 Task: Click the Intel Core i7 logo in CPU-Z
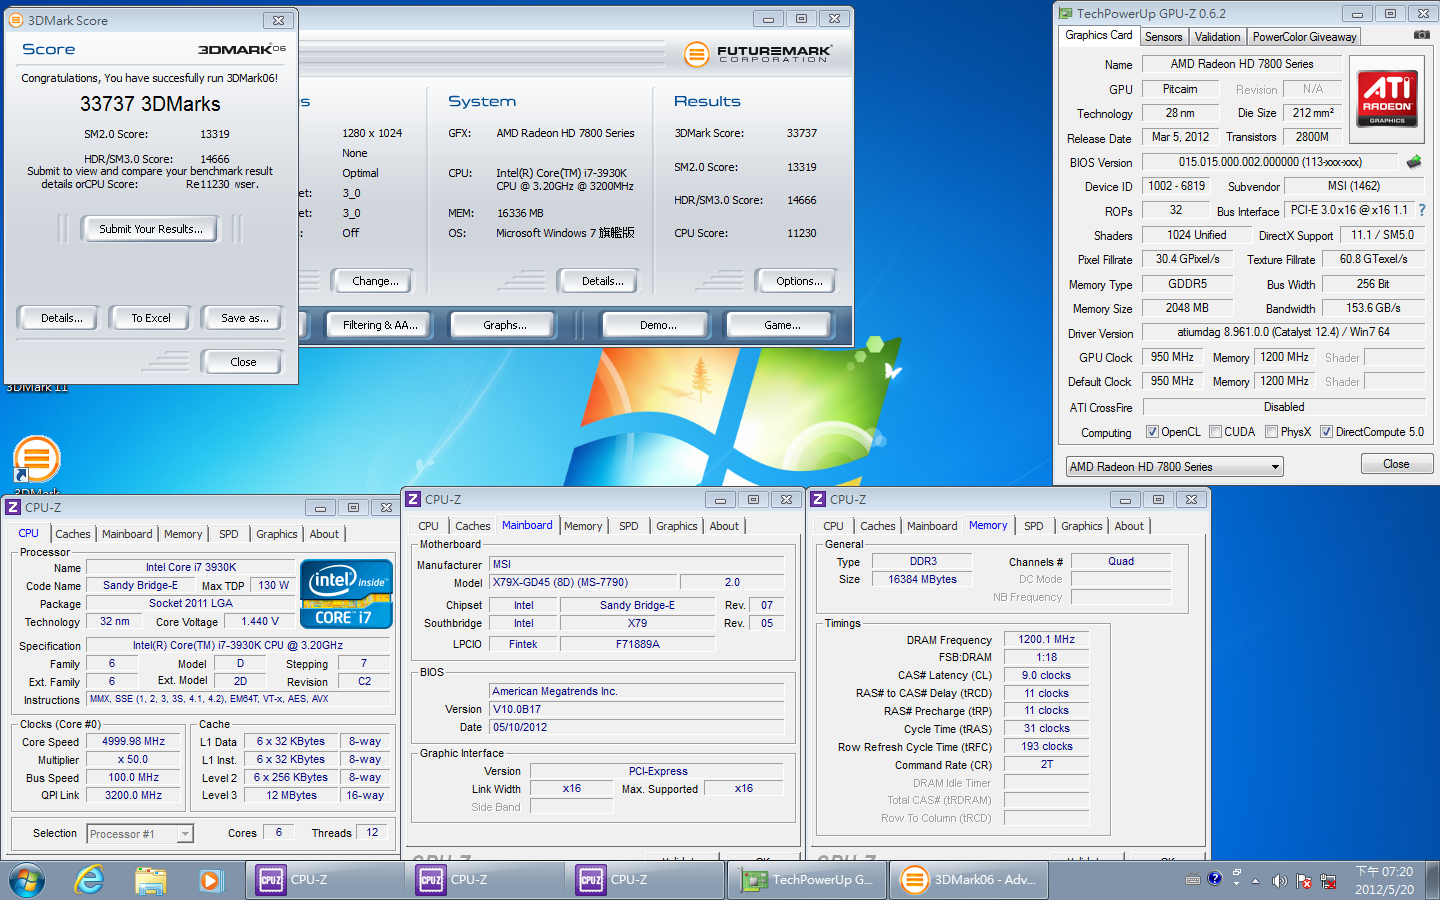(x=346, y=594)
